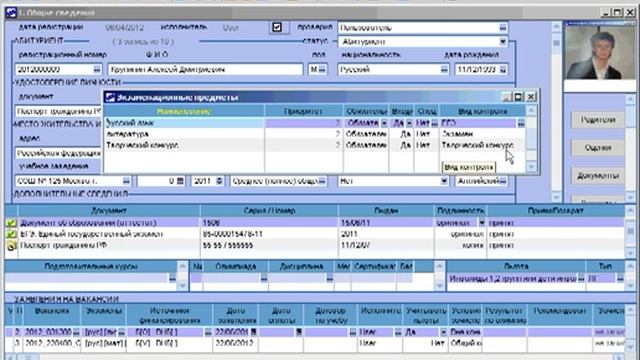The width and height of the screenshot is (640, 360).
Task: Open lookup in Русский язык row Спец cell
Action: tap(434, 123)
